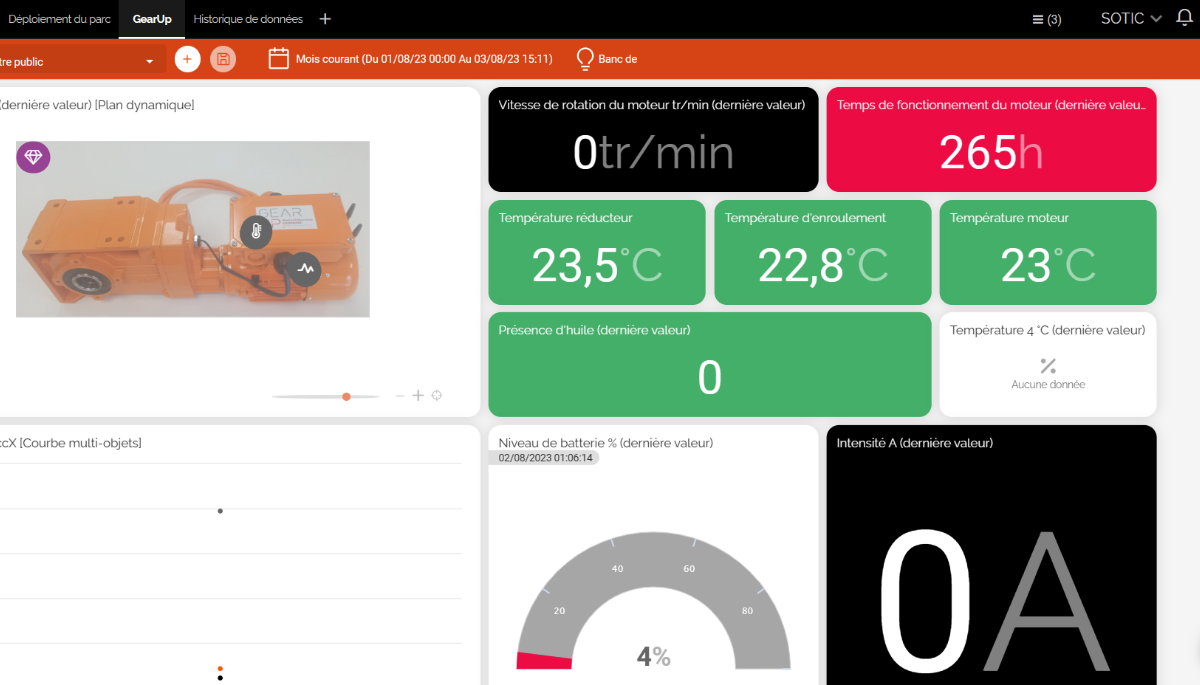Zoom out of the plan with the minus icon
Image resolution: width=1200 pixels, height=685 pixels.
point(400,396)
